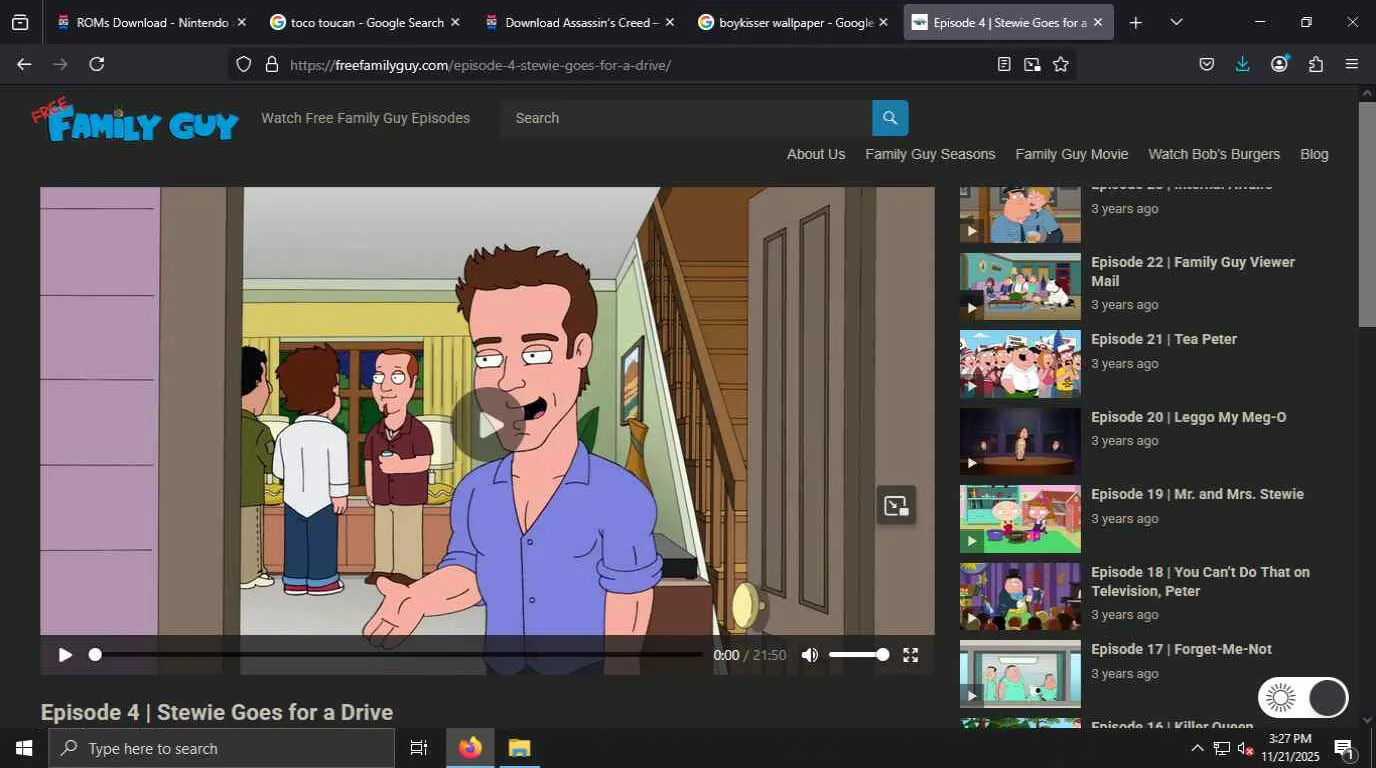Open File Explorer from the taskbar
Screen dimensions: 1376x768
[x=519, y=748]
